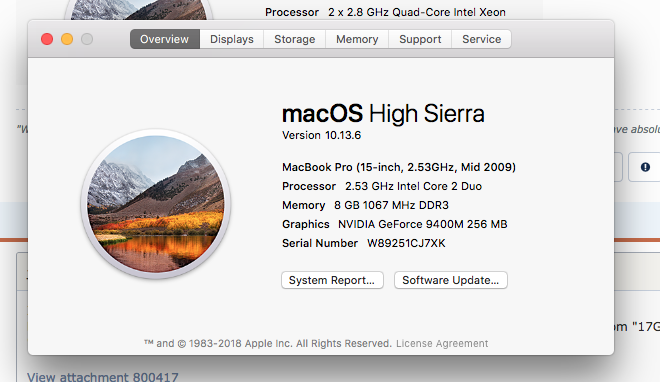Click Version 10.13.6 to reveal build number
660x382 pixels.
pos(322,135)
